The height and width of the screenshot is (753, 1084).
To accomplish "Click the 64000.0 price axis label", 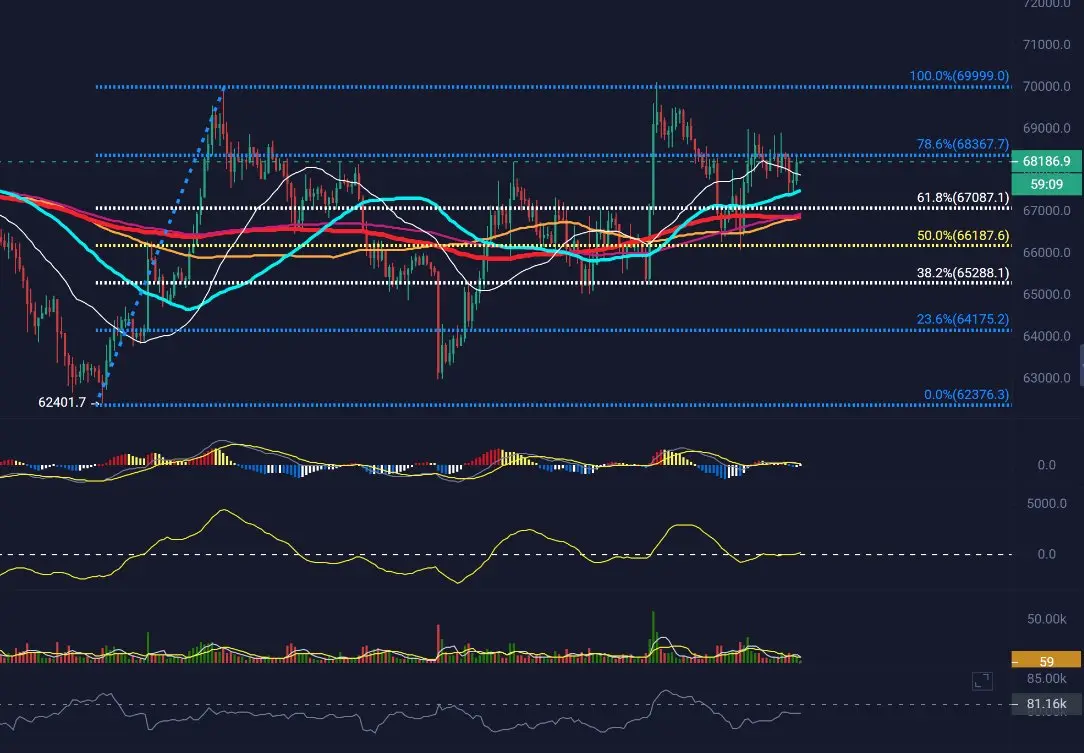I will [x=1046, y=335].
